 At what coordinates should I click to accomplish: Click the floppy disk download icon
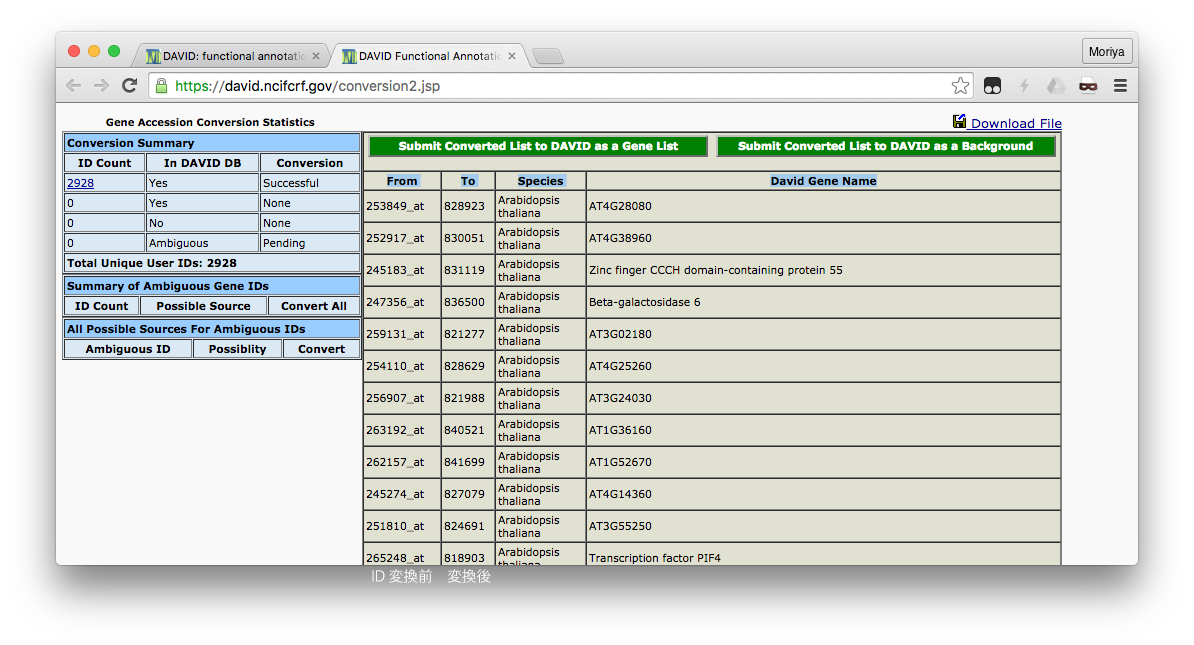(x=959, y=122)
